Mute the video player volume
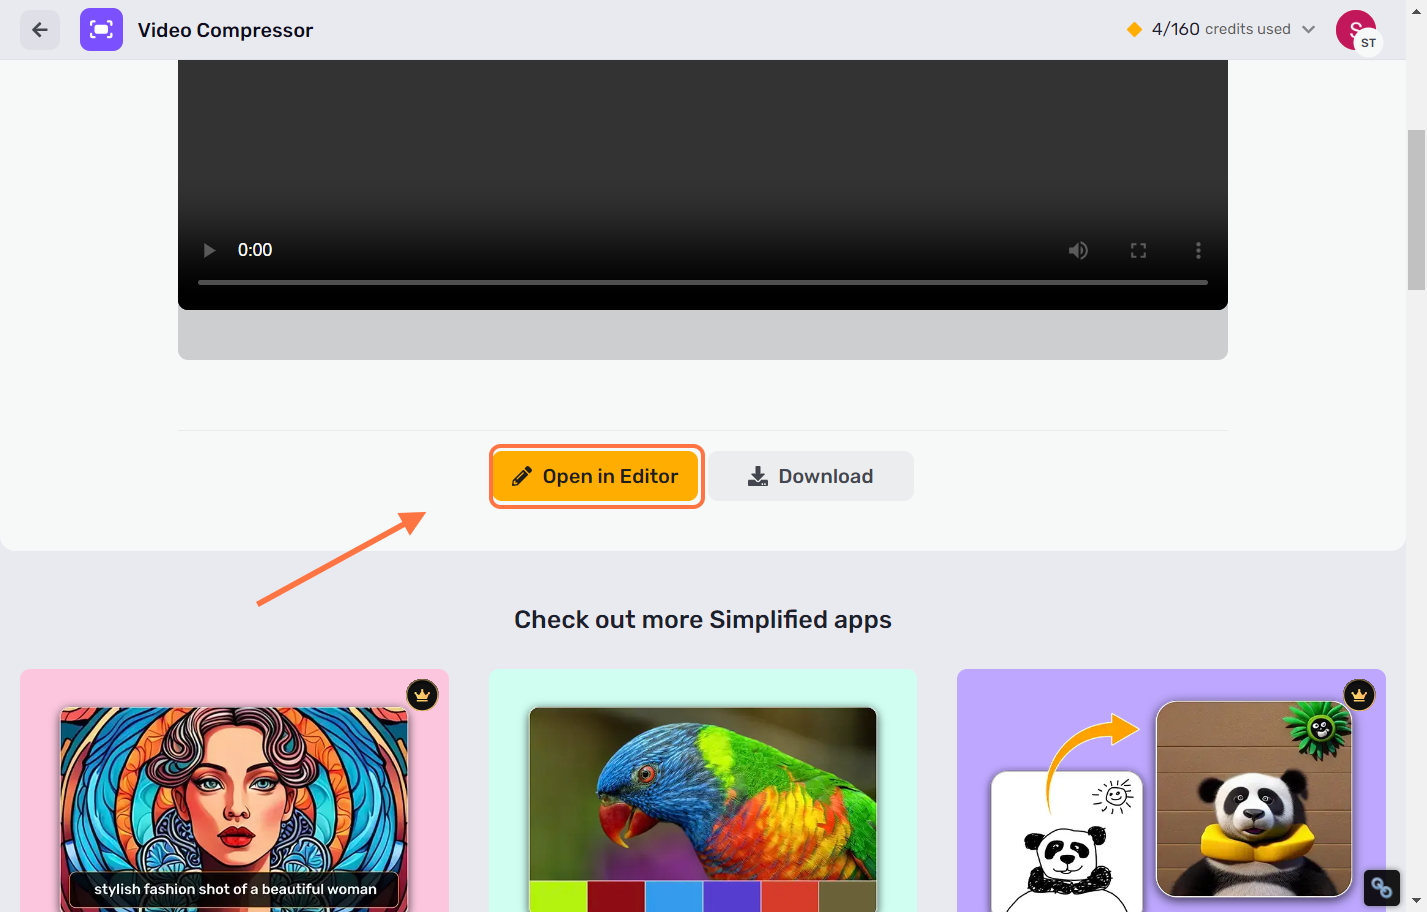 [x=1078, y=250]
